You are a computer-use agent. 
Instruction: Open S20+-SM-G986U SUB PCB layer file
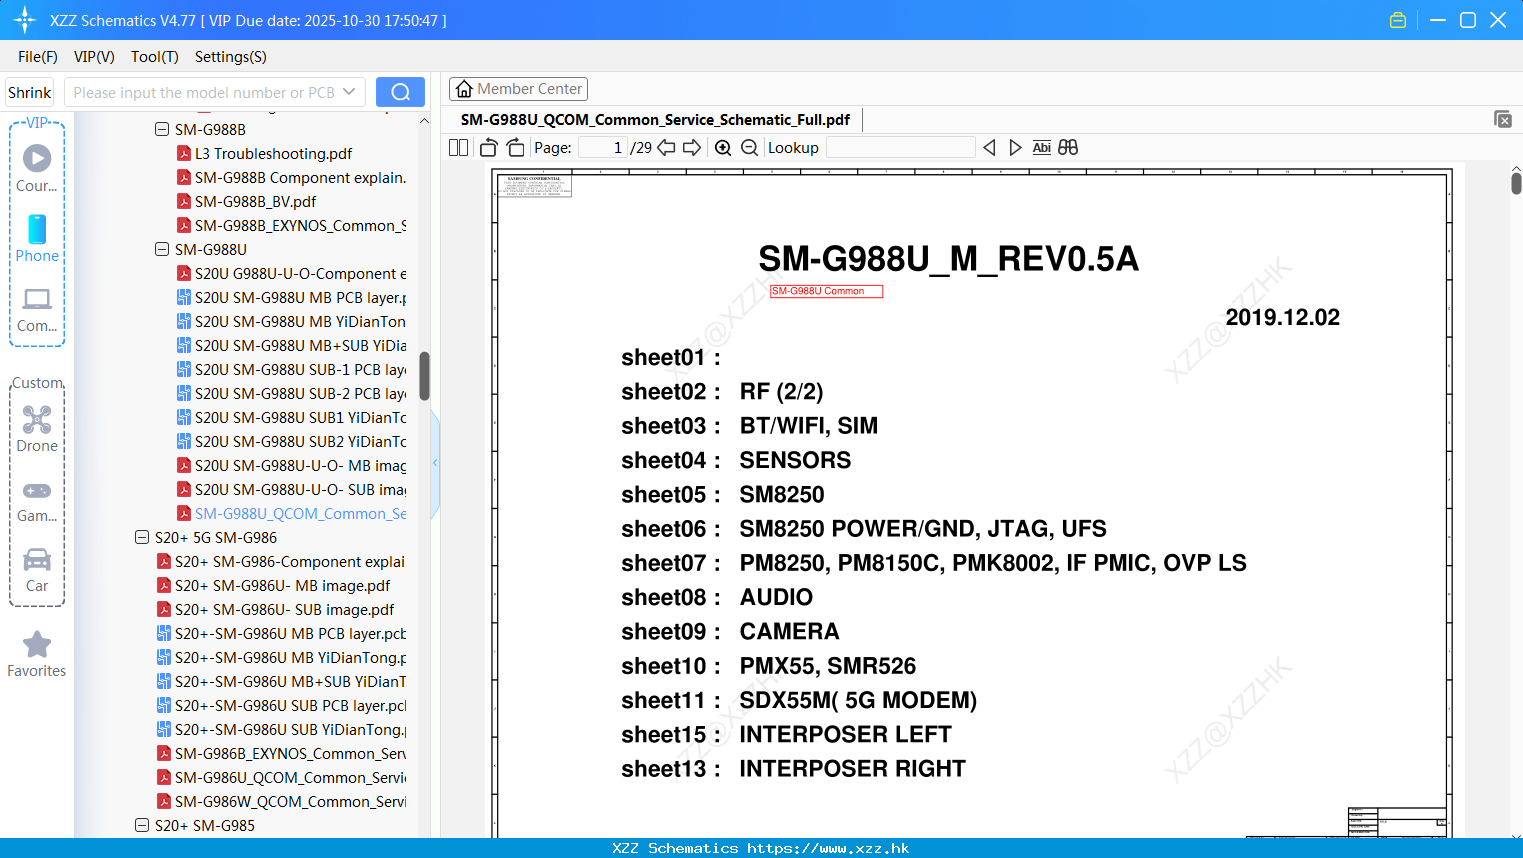click(x=281, y=705)
